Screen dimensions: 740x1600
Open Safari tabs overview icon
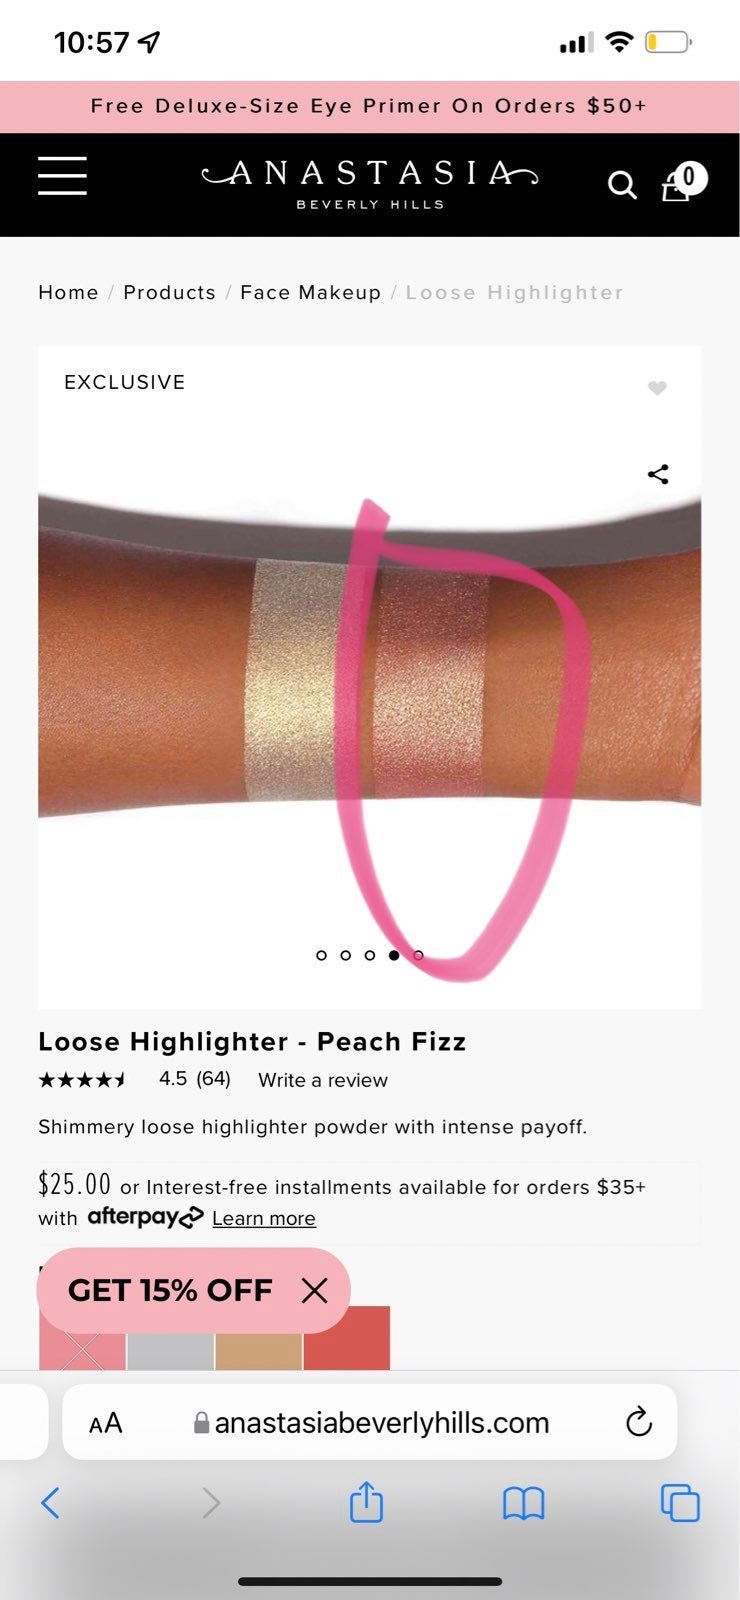(x=680, y=1503)
